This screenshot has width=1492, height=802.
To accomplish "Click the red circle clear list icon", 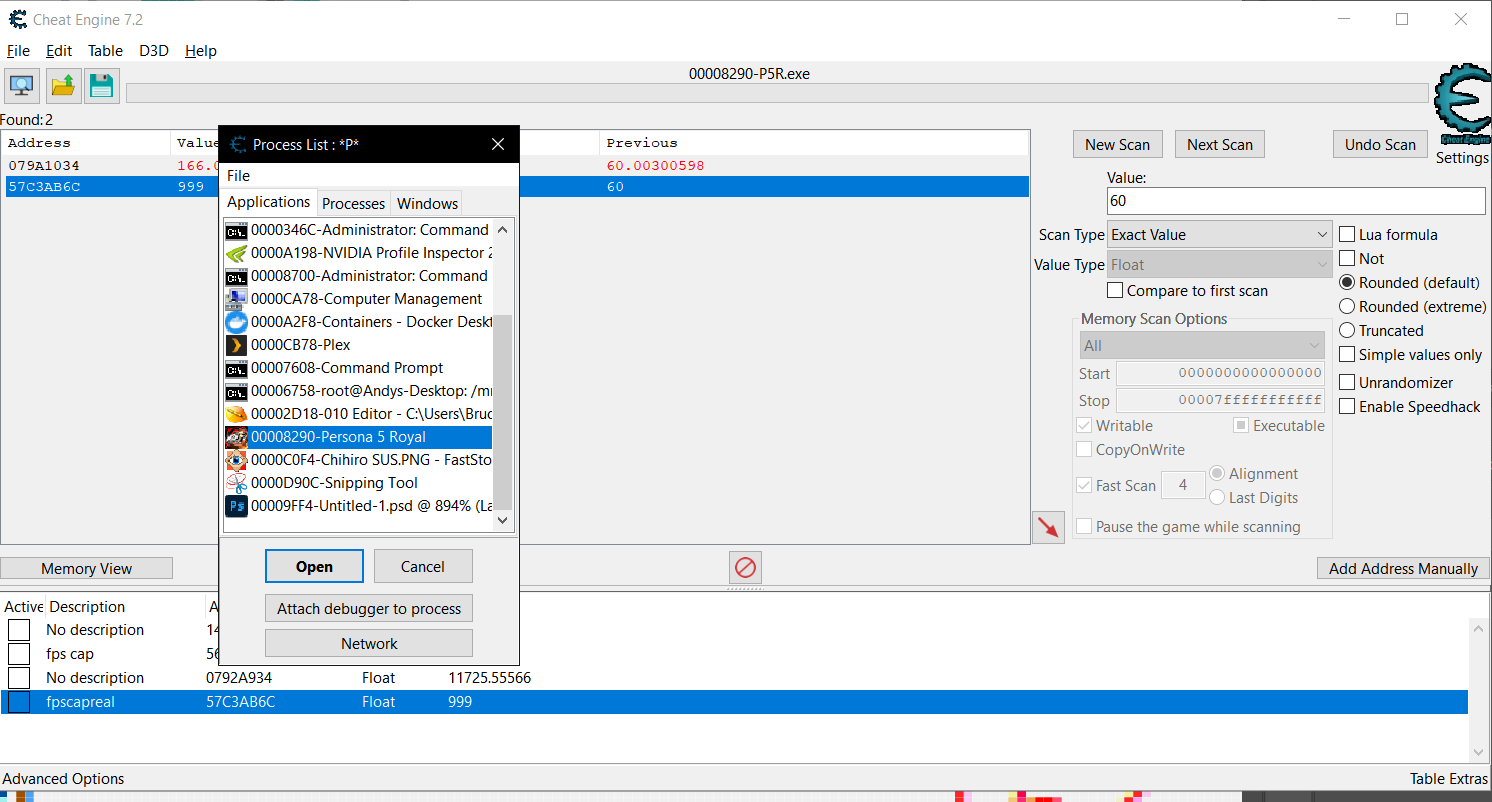I will [745, 568].
